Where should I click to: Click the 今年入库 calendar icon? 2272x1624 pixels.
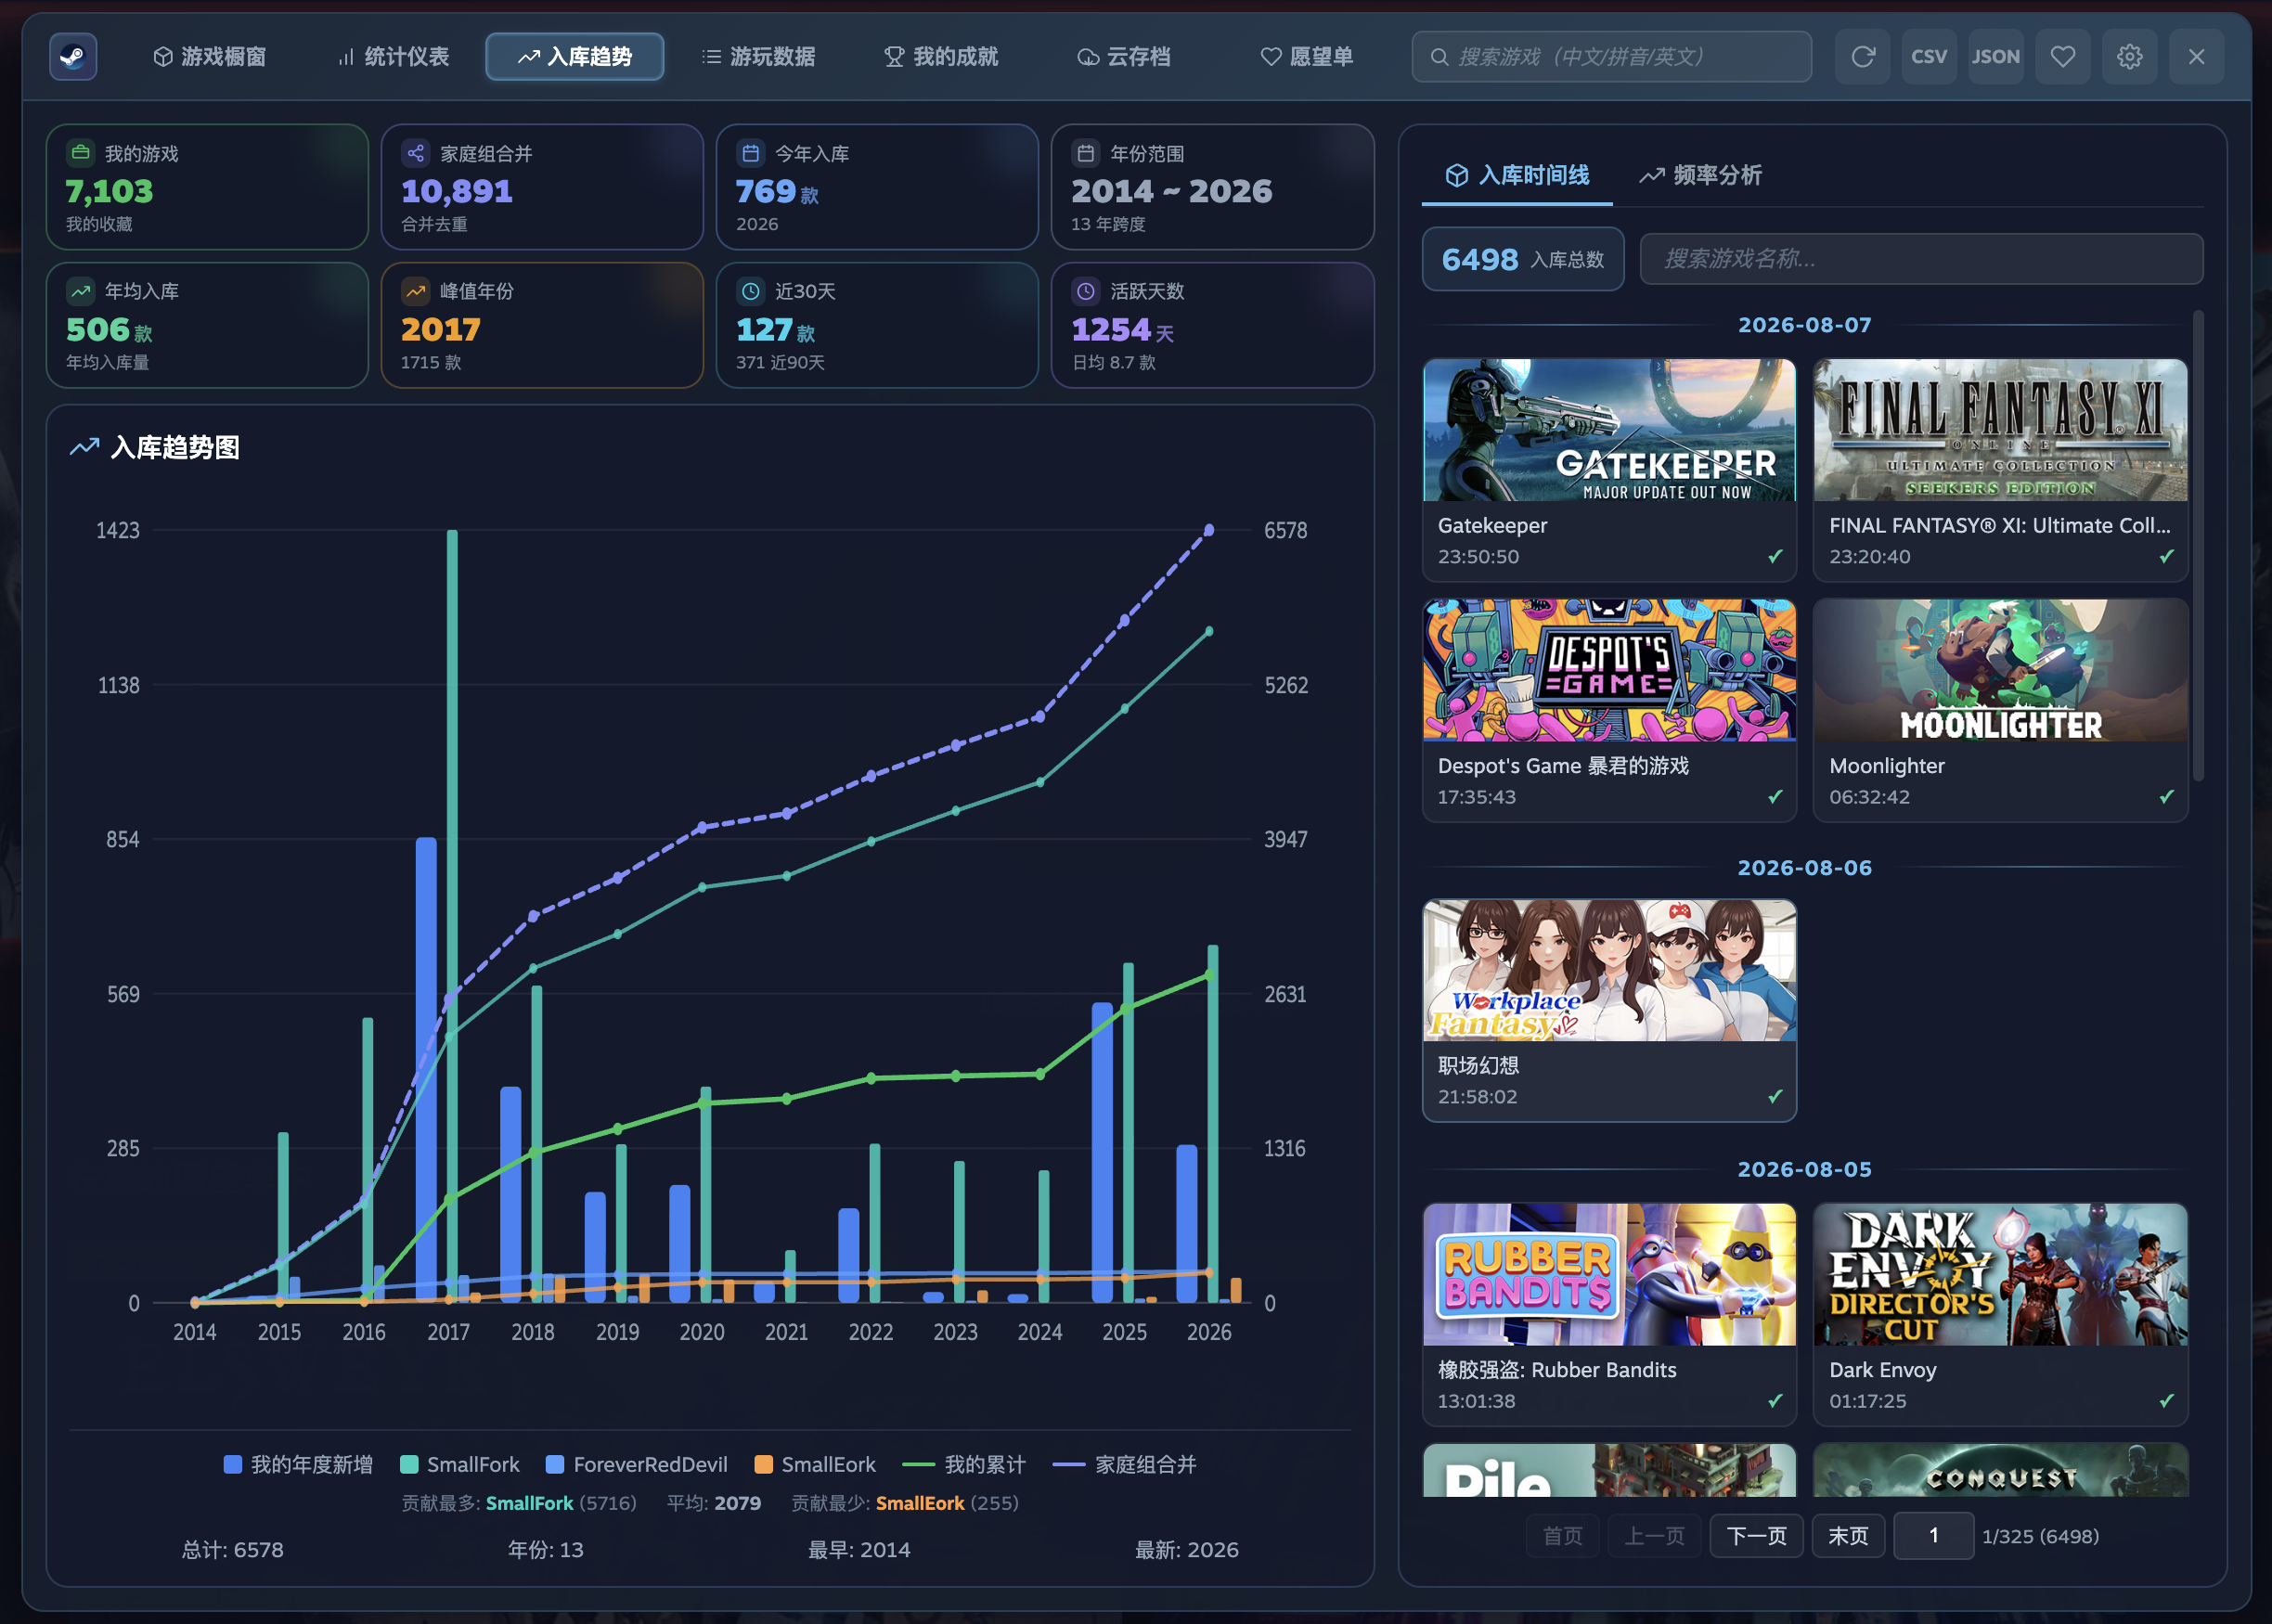(751, 153)
